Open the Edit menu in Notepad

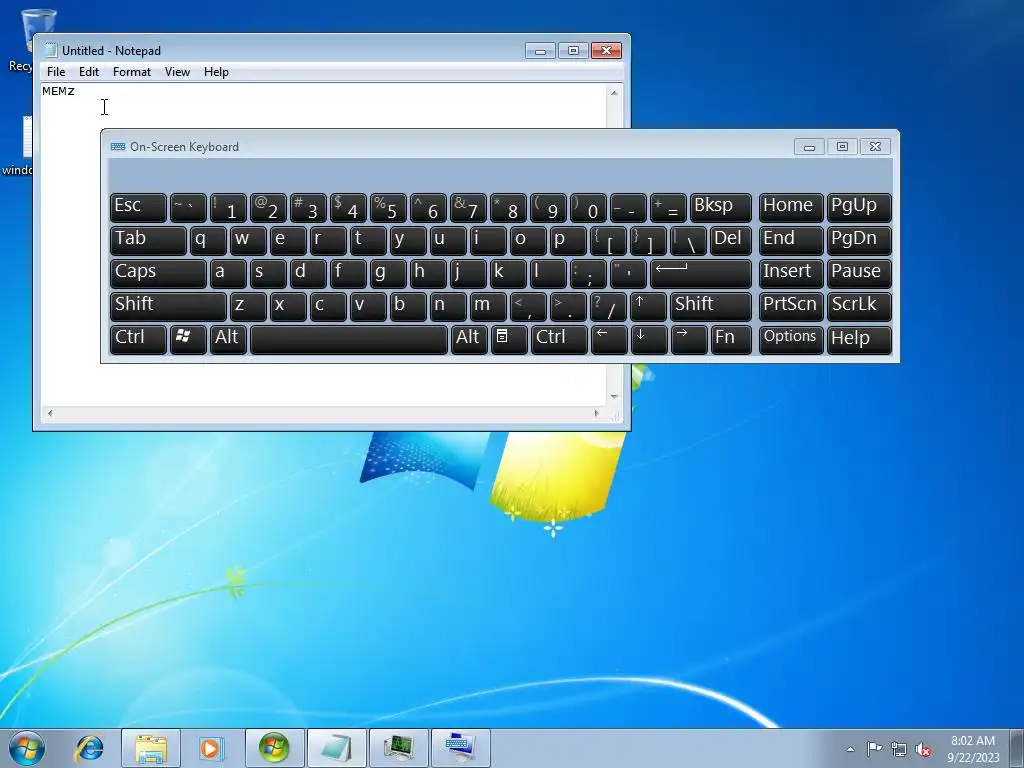89,72
